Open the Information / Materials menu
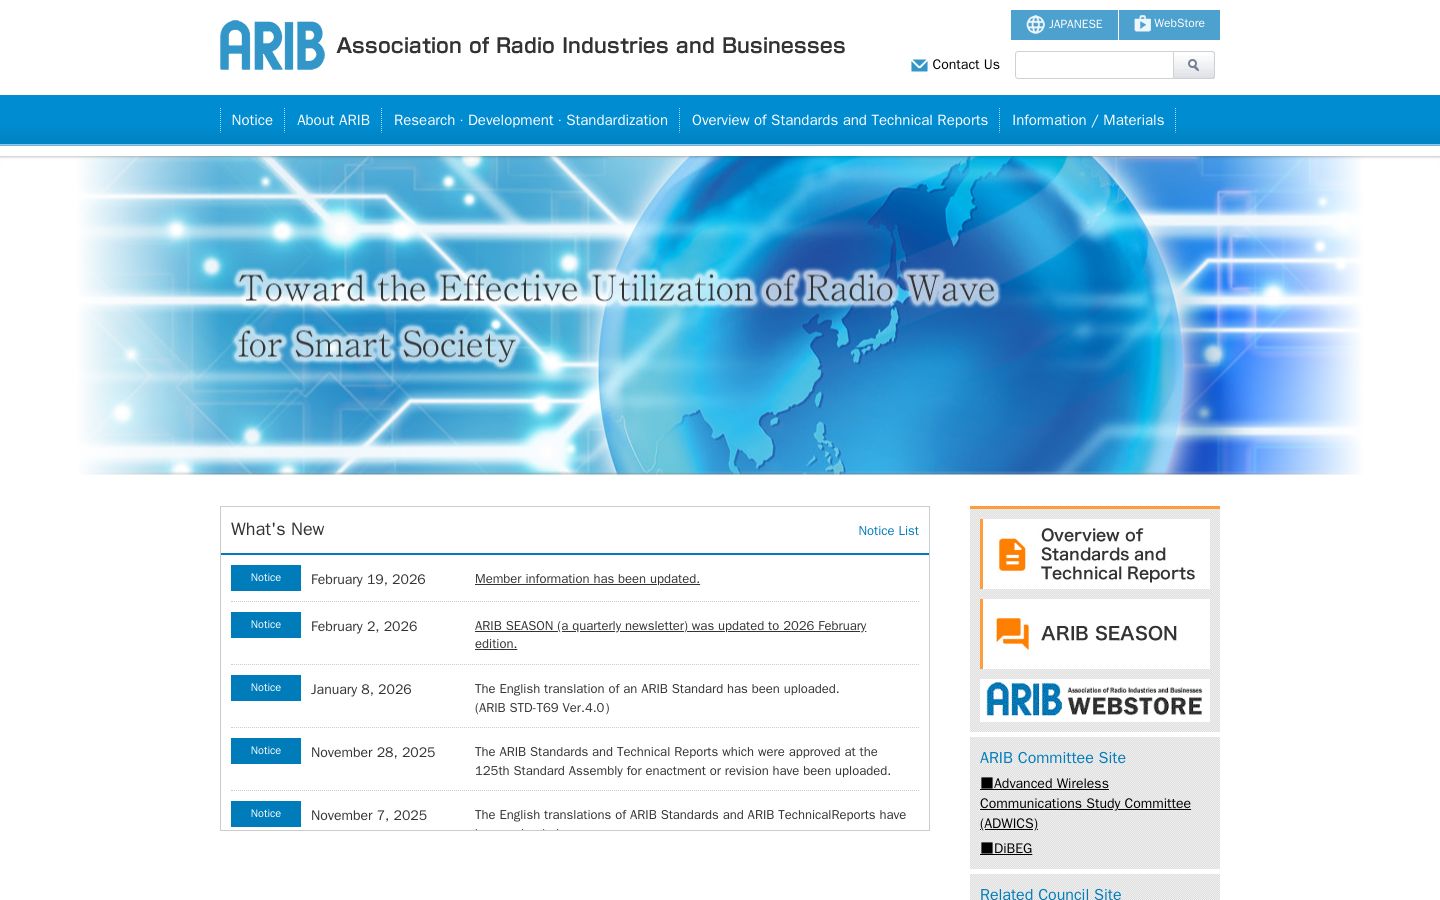 tap(1088, 120)
